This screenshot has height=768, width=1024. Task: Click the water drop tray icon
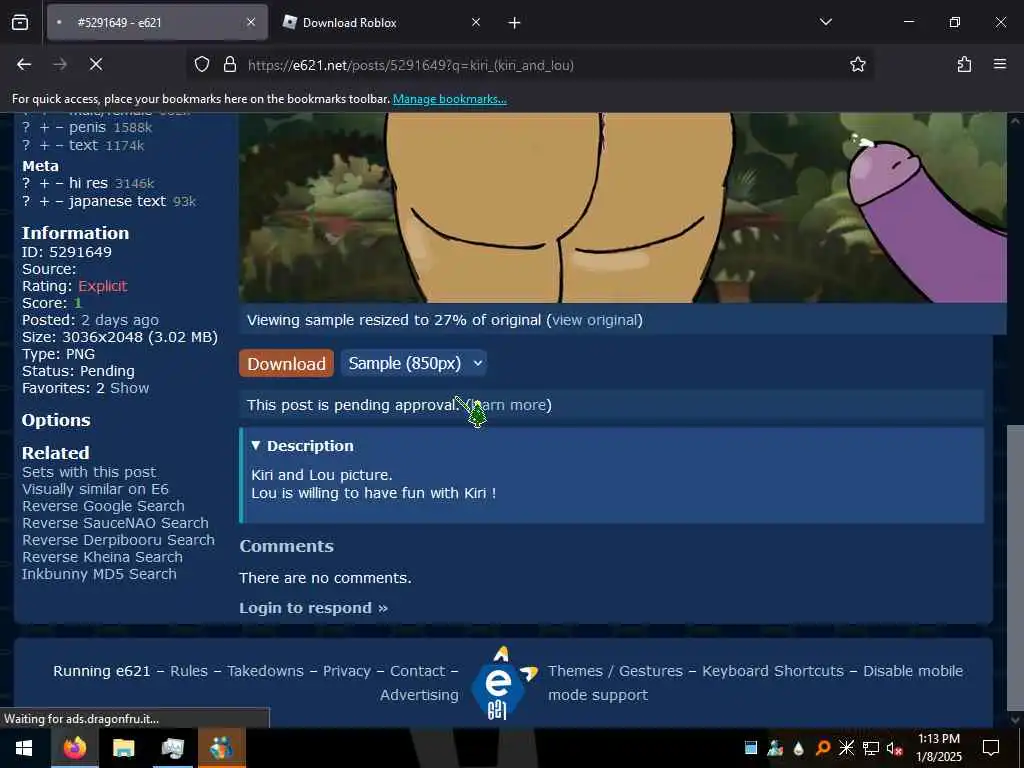pyautogui.click(x=798, y=748)
